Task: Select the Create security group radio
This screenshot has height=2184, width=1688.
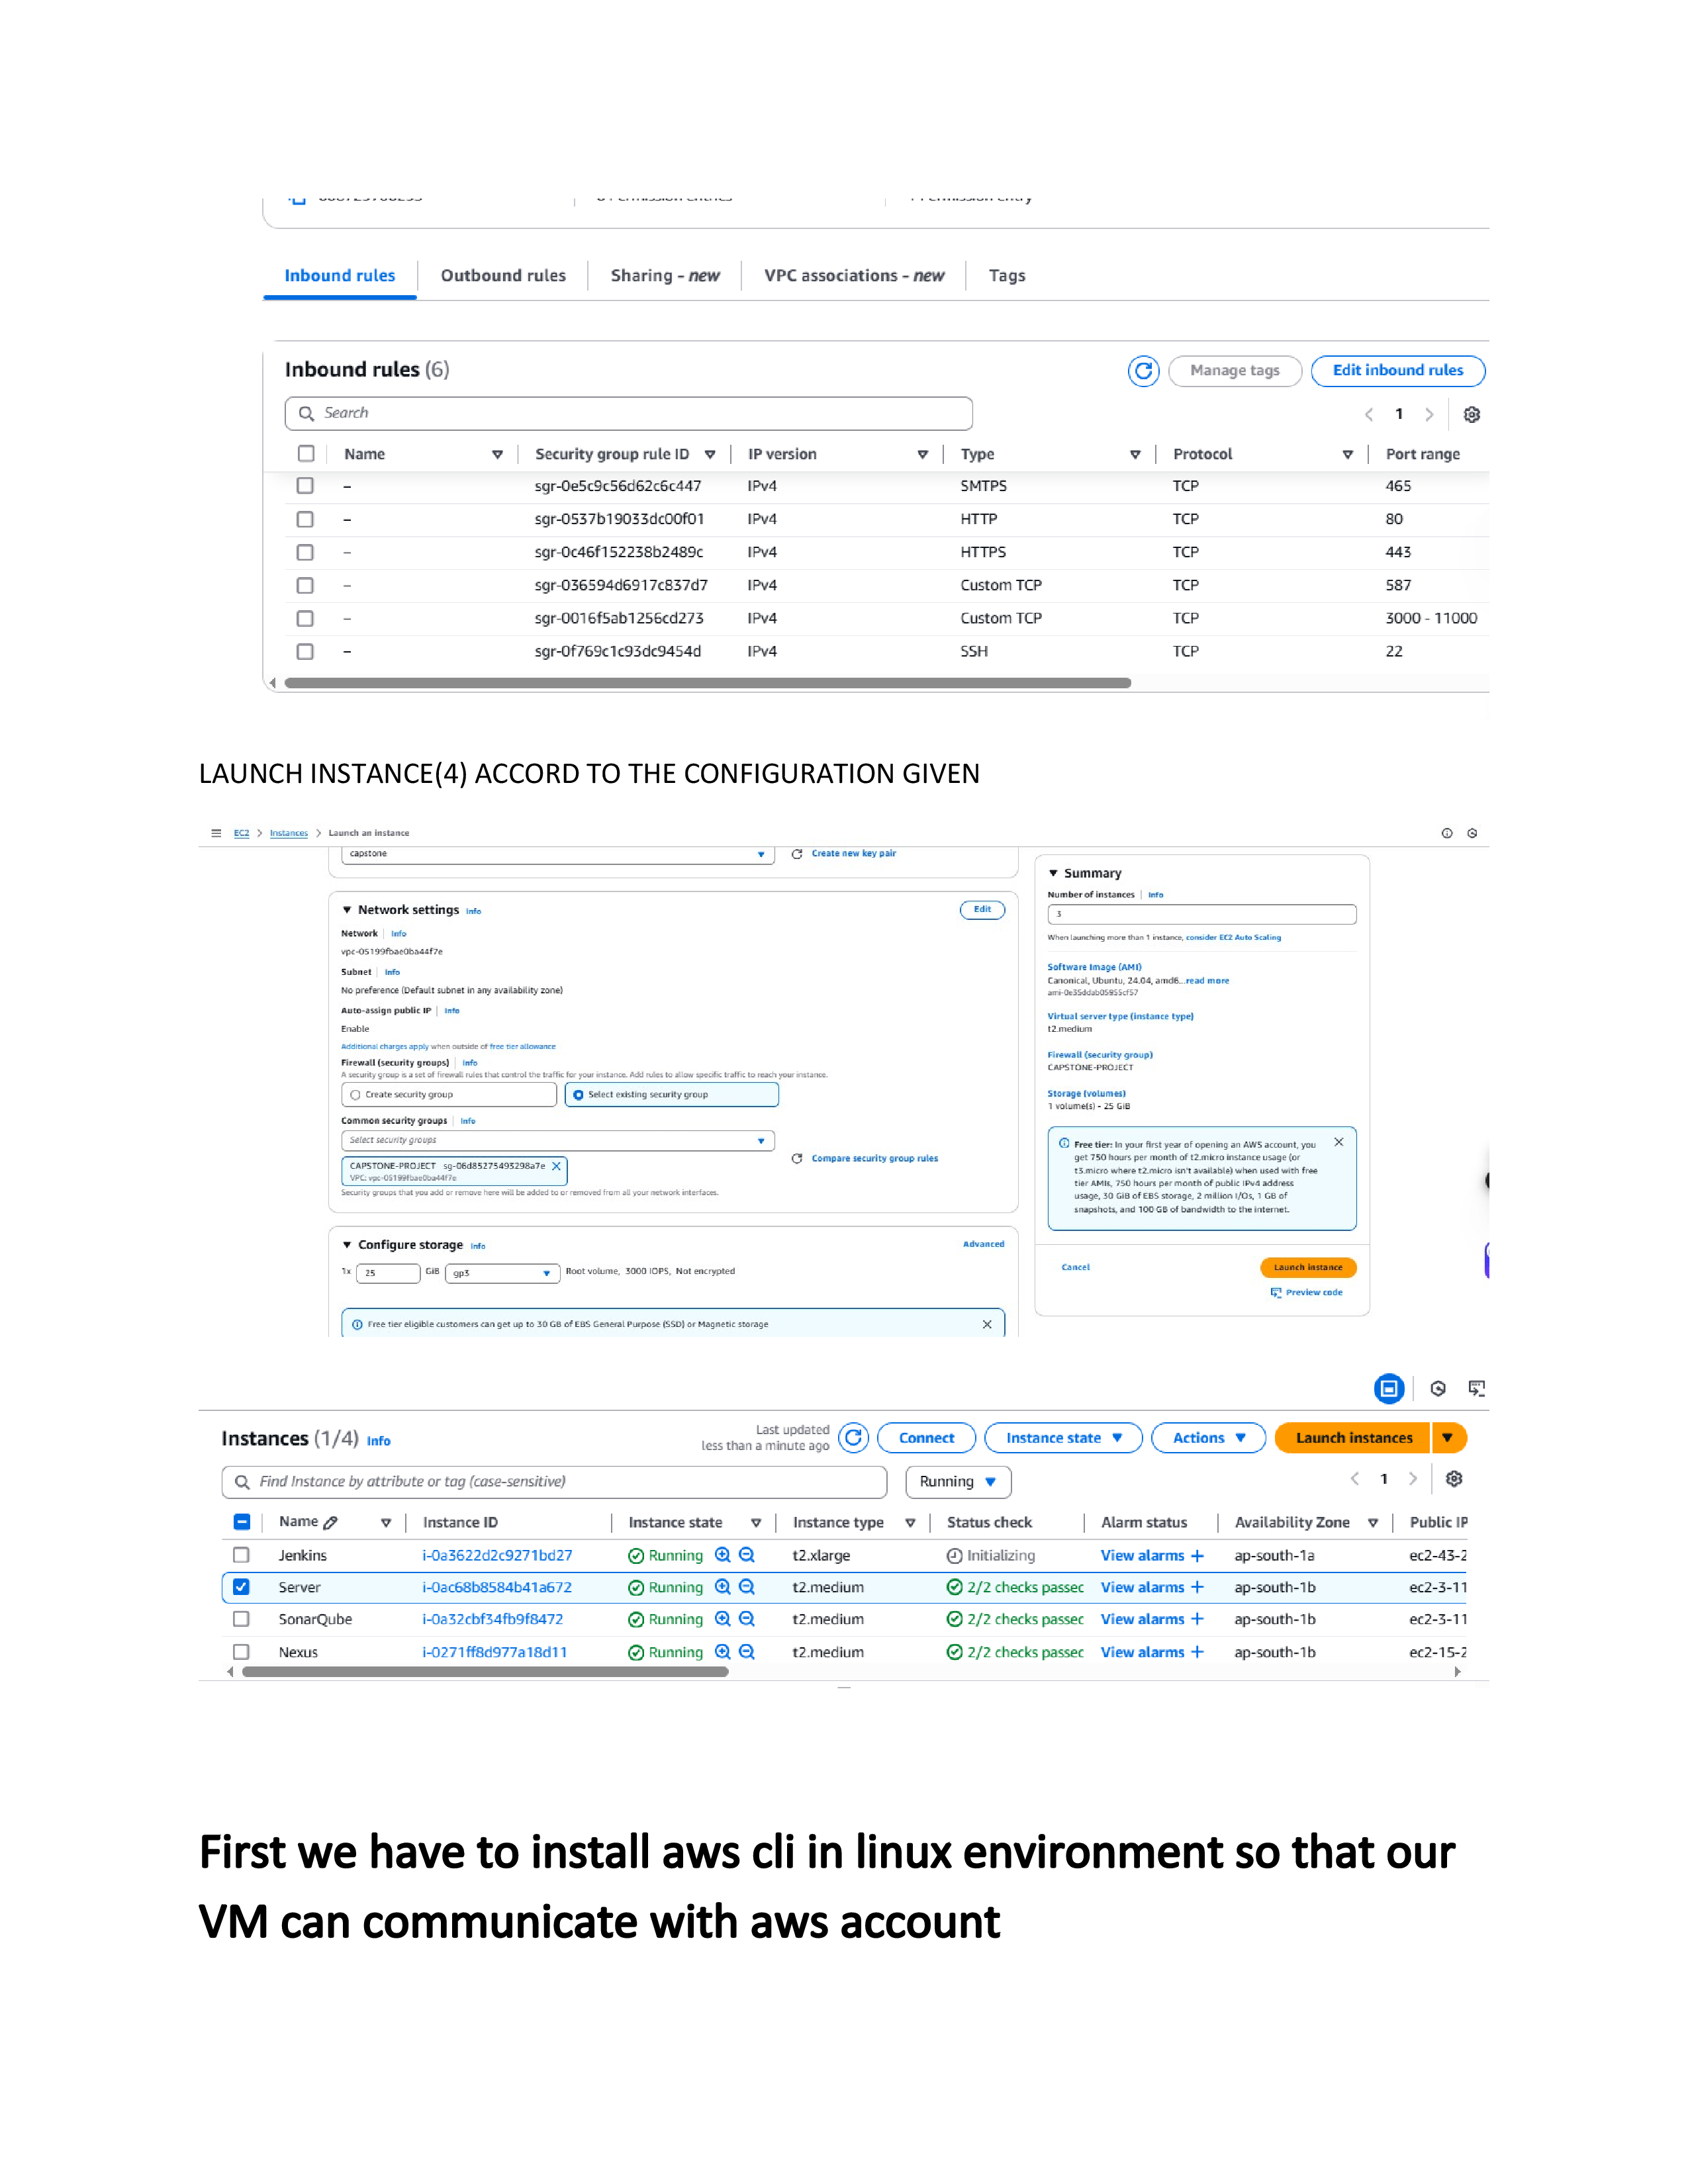Action: [355, 1095]
